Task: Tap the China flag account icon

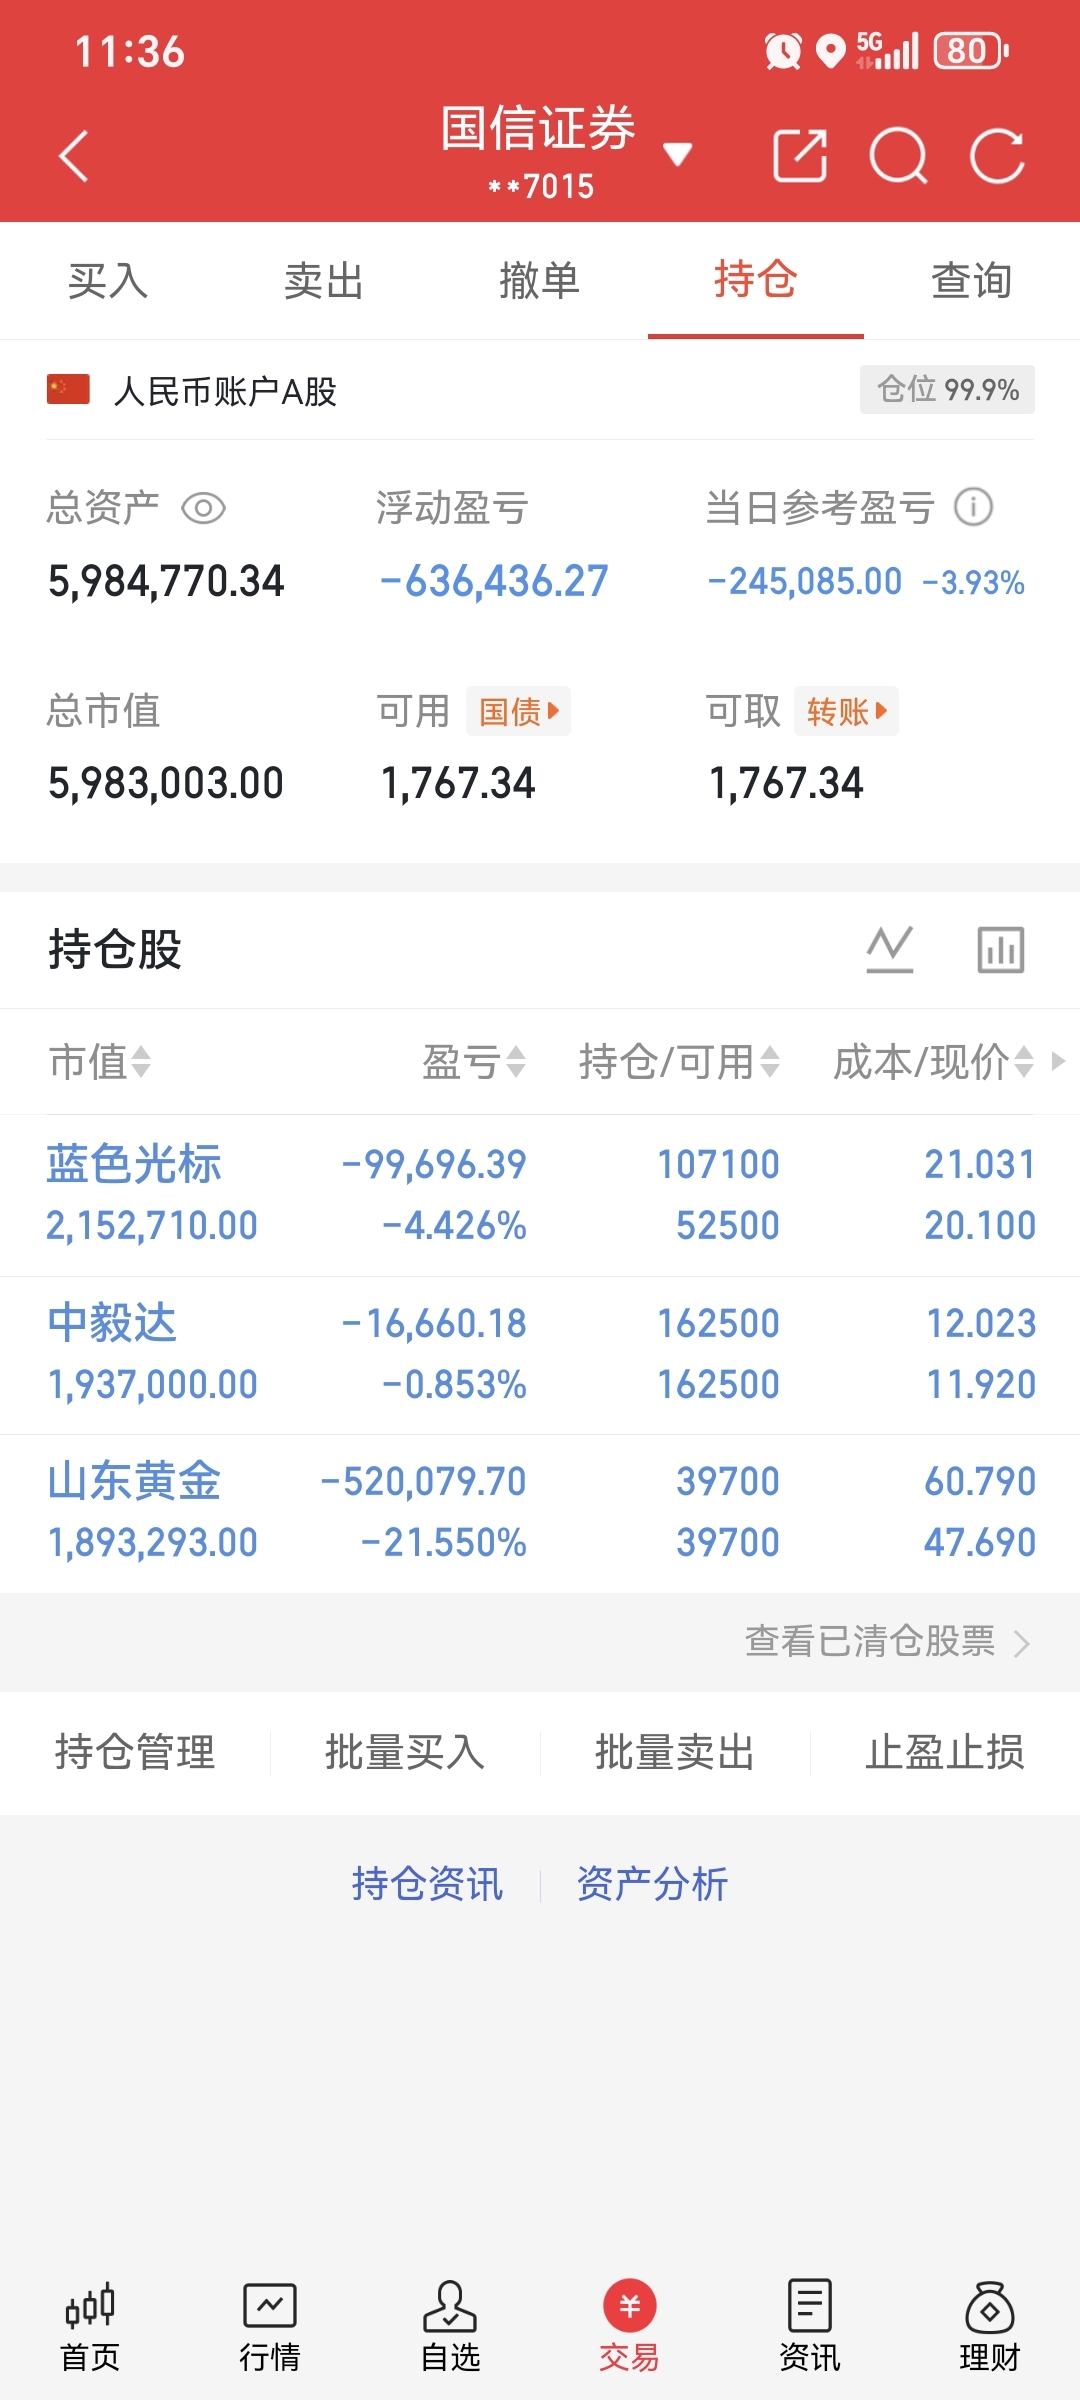Action: tap(68, 390)
